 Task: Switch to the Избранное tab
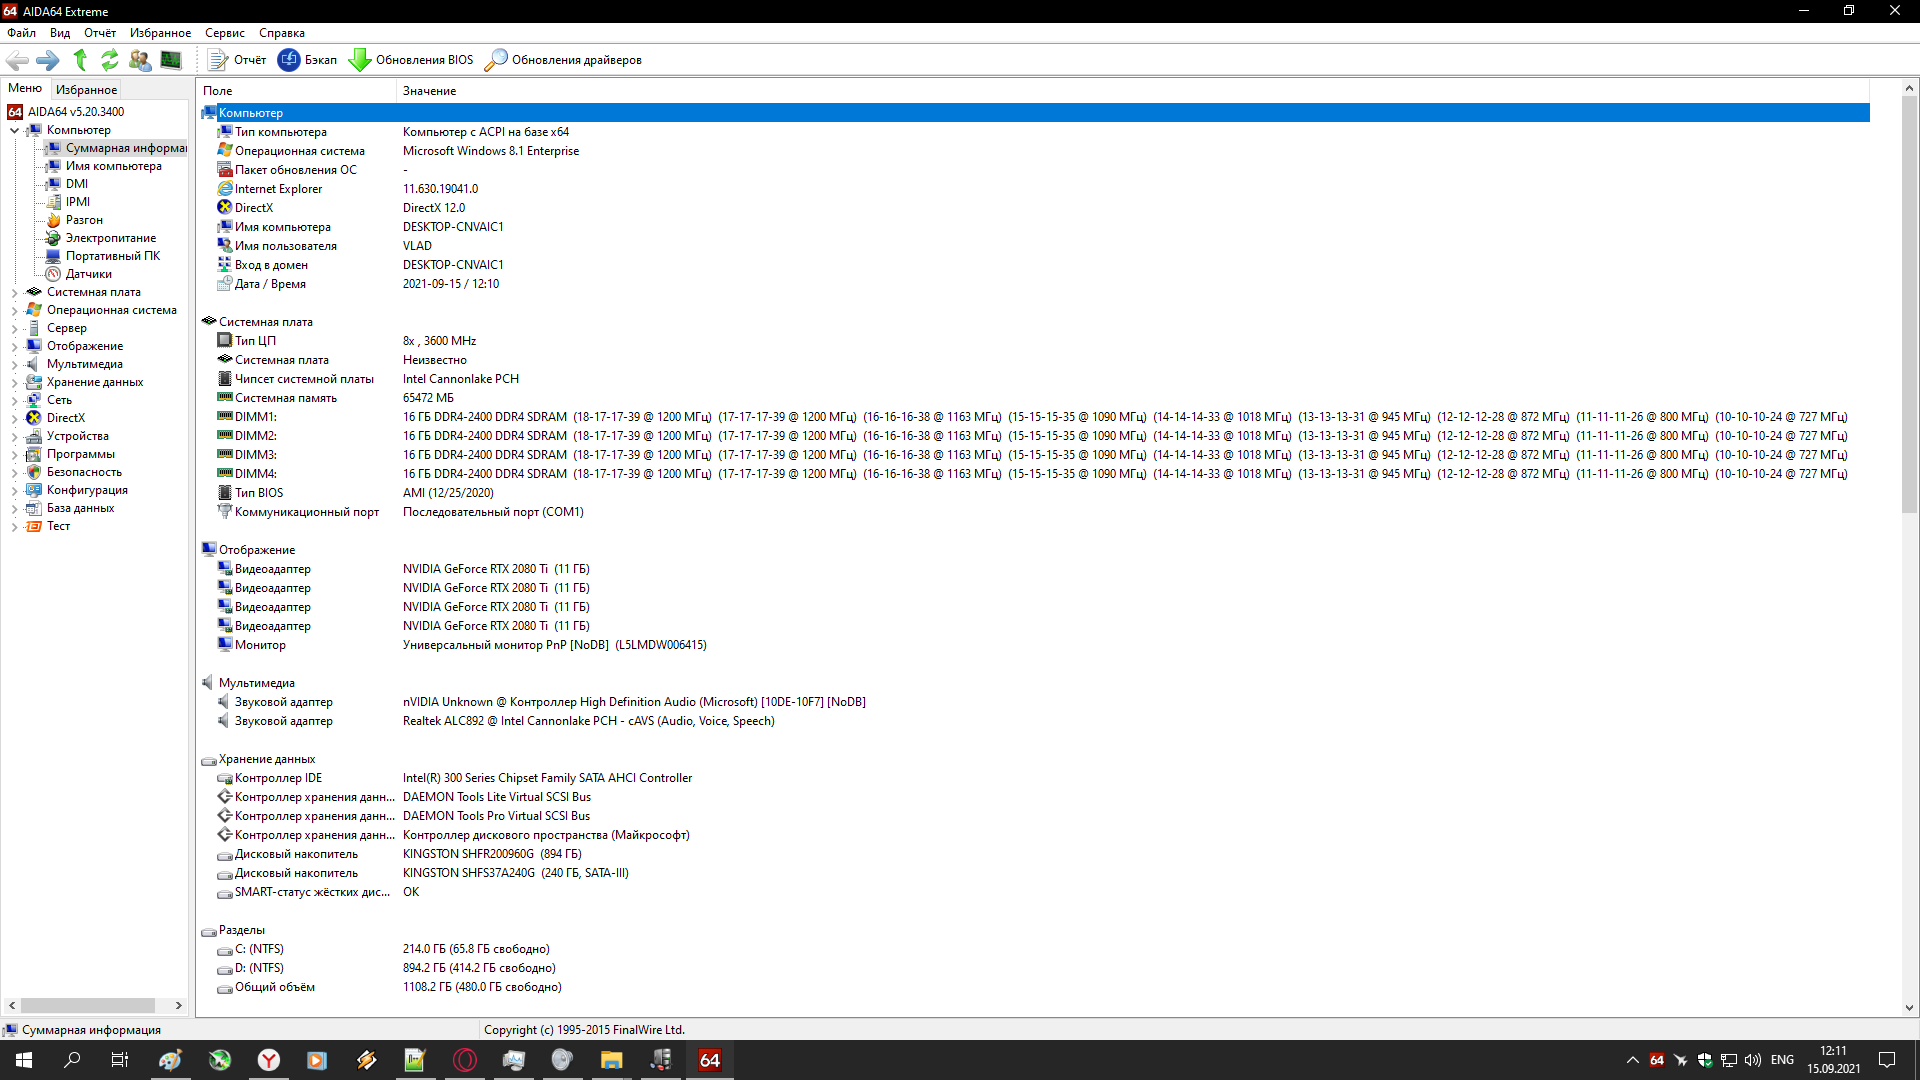[x=86, y=89]
